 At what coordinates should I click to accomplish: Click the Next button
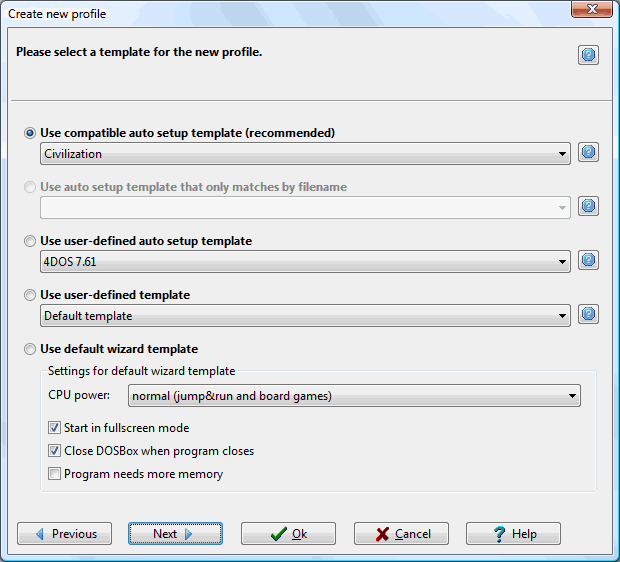click(x=175, y=534)
